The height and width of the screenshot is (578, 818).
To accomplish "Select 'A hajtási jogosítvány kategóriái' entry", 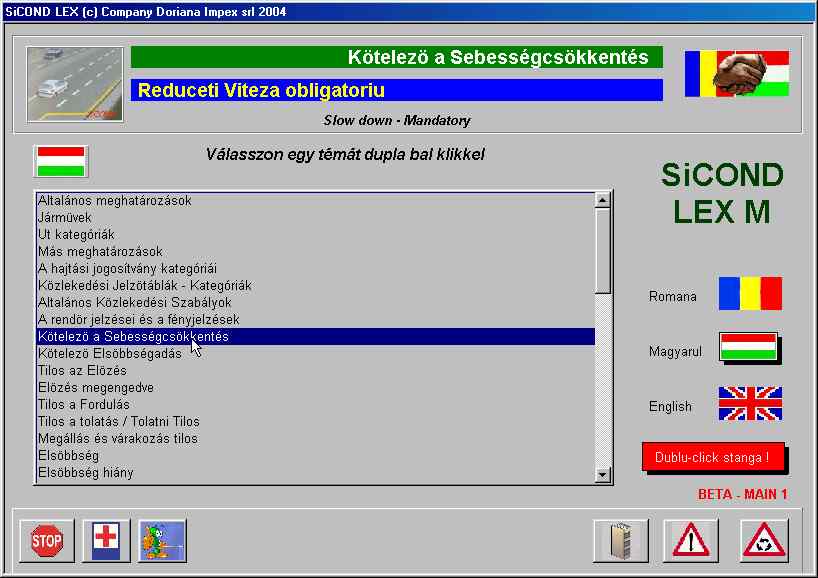I will 316,269.
